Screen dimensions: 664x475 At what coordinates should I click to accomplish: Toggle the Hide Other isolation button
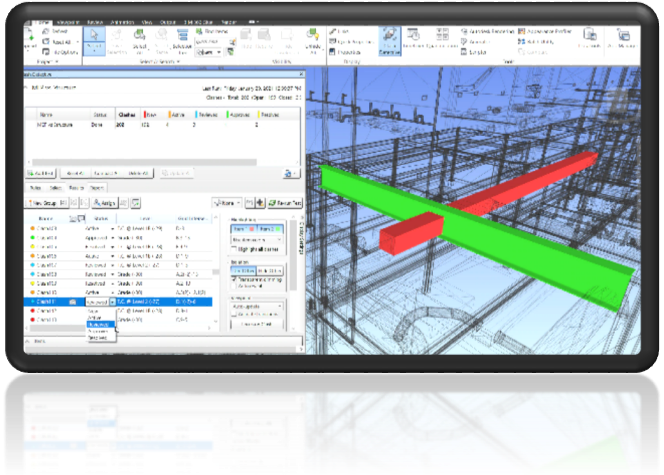270,271
